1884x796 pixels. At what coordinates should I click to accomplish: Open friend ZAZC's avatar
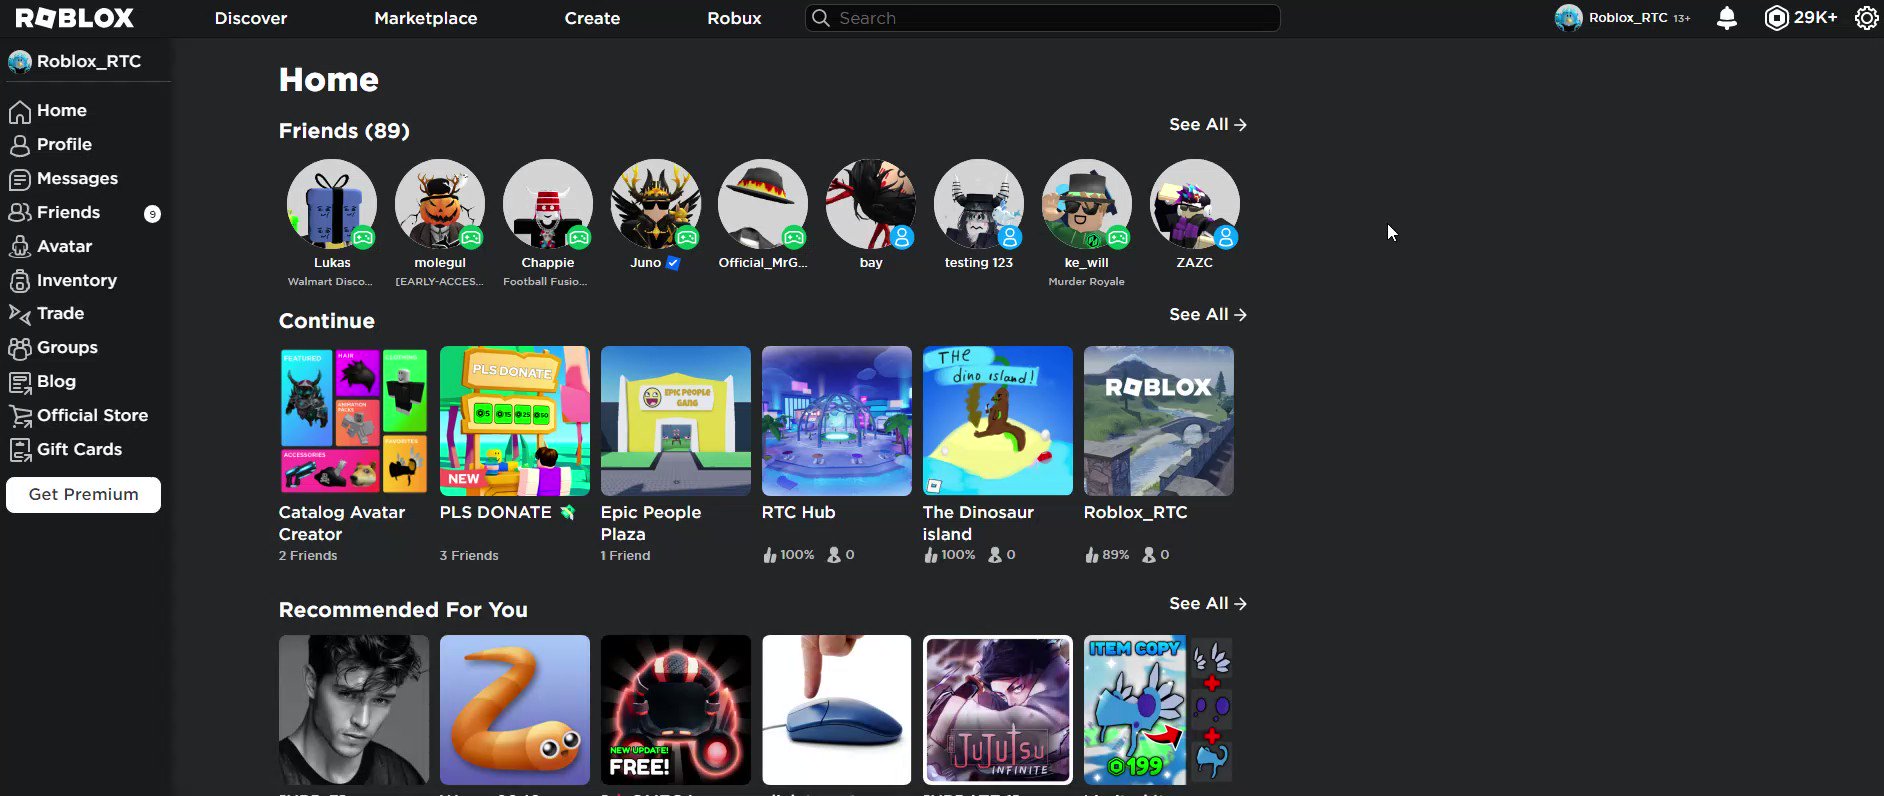coord(1195,204)
